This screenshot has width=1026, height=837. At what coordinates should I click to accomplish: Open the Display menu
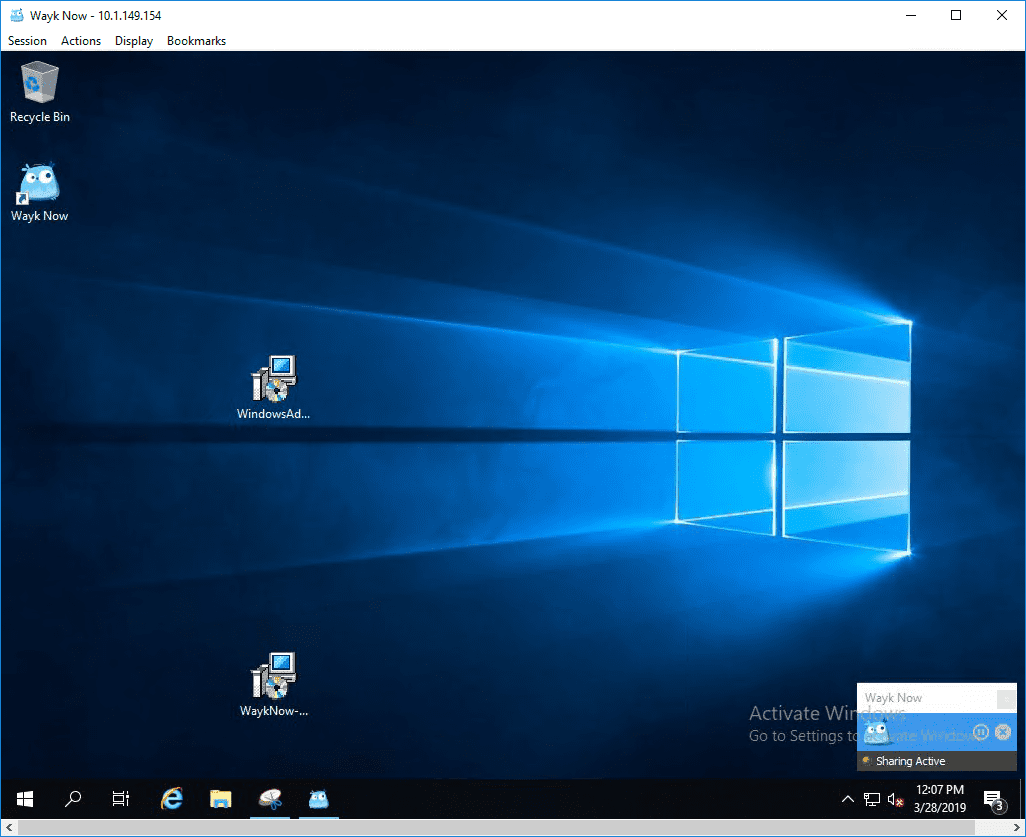133,41
